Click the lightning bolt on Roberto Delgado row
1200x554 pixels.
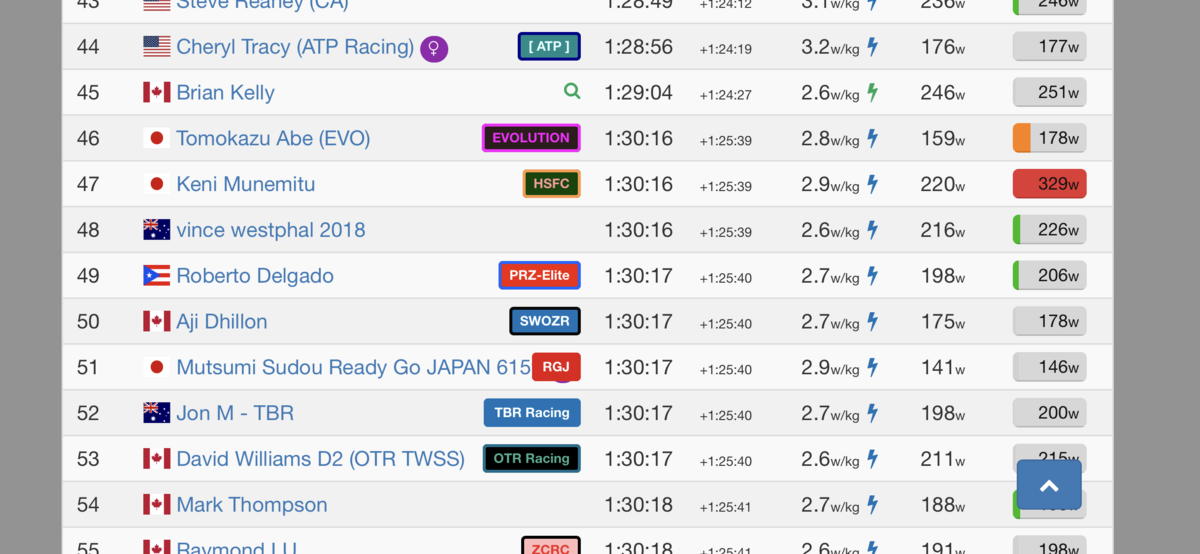[x=872, y=276]
